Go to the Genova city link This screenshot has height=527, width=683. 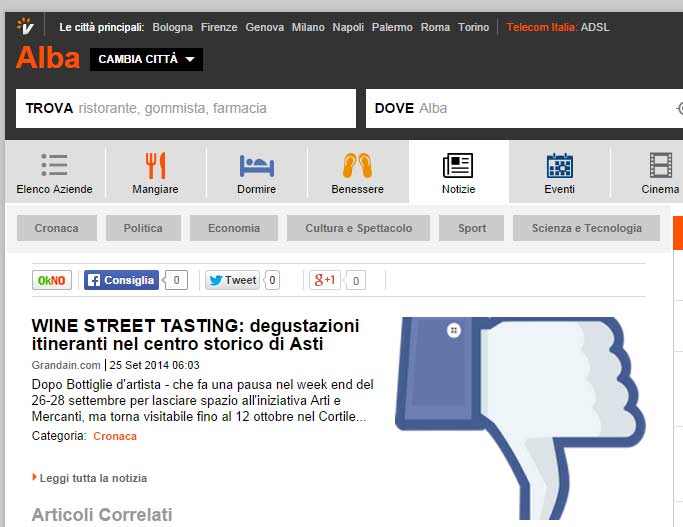[x=264, y=27]
